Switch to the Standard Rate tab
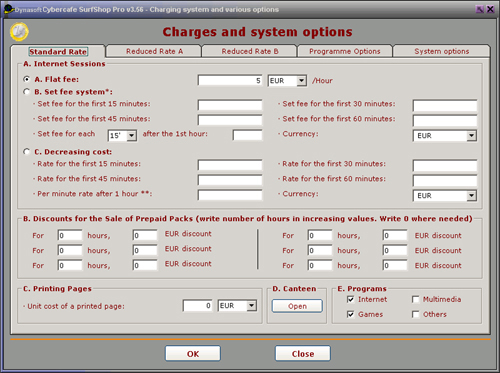The height and width of the screenshot is (373, 500). [x=58, y=52]
